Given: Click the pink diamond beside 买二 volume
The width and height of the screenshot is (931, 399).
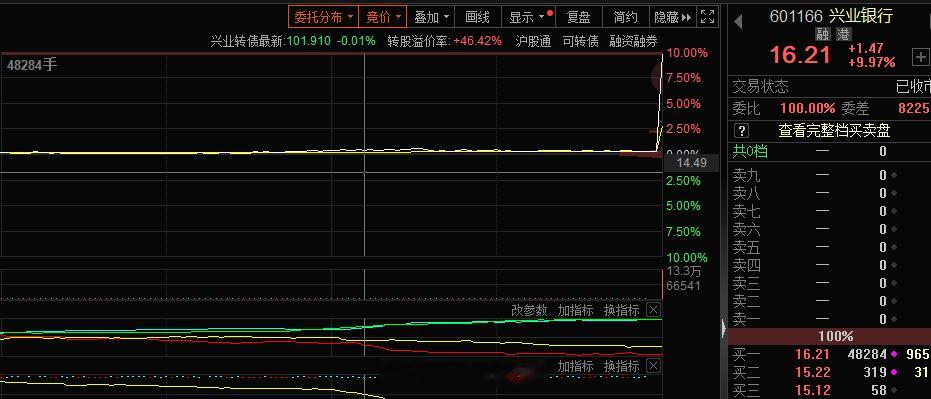Looking at the screenshot, I should tap(894, 372).
